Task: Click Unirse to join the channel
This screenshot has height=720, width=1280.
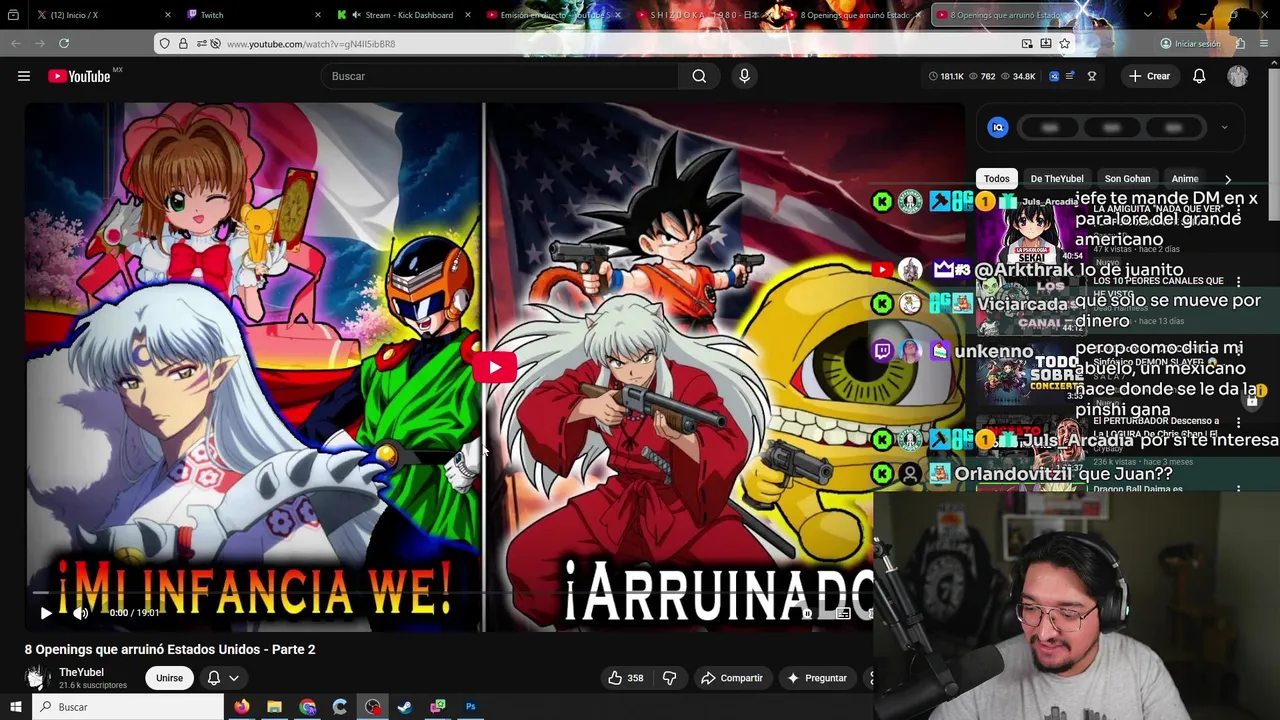Action: pos(169,678)
